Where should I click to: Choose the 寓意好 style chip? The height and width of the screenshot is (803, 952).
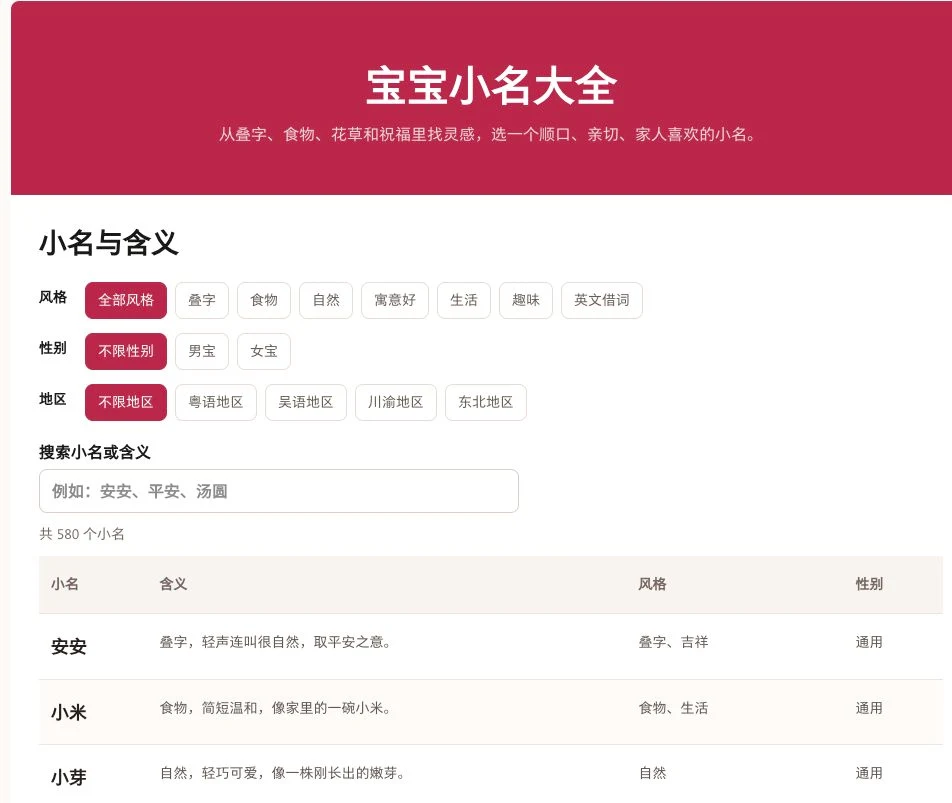point(395,300)
